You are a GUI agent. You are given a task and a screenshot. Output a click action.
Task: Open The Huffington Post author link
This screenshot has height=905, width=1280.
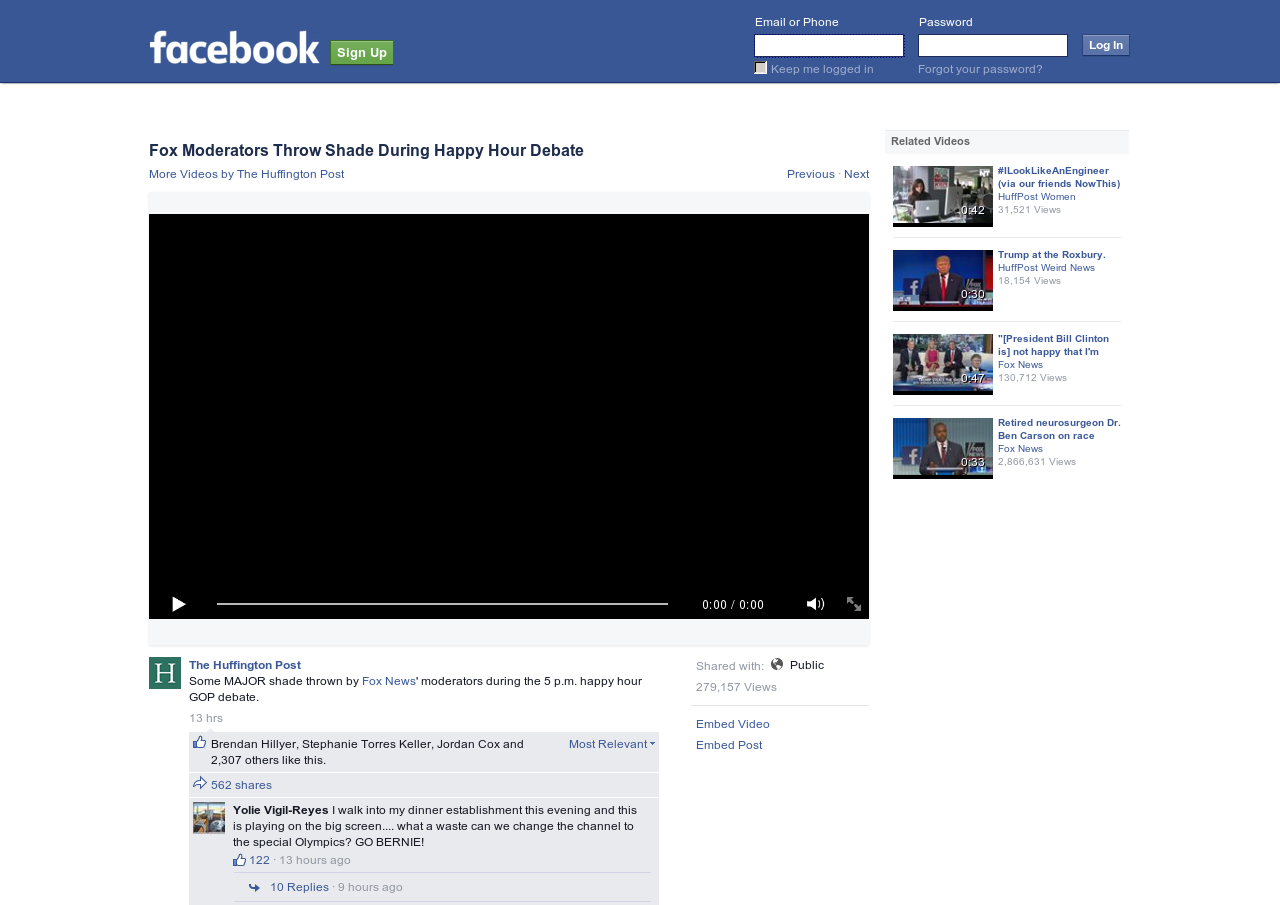(x=245, y=665)
